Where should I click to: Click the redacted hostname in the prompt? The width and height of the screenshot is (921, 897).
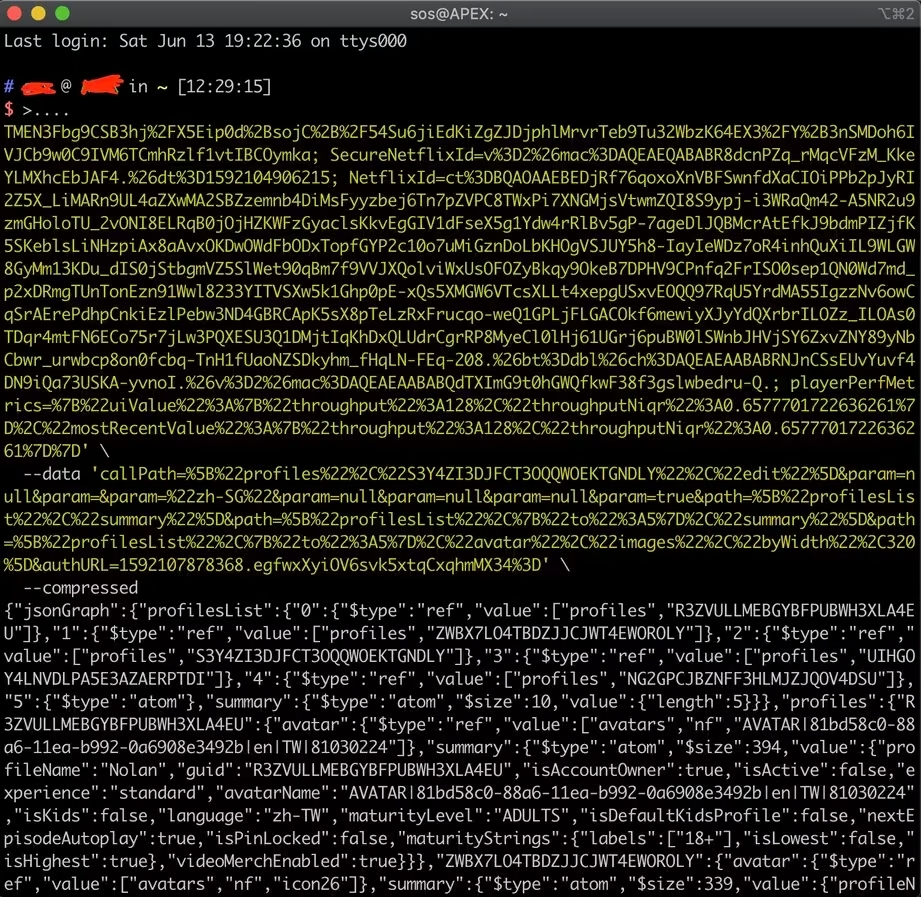(100, 87)
